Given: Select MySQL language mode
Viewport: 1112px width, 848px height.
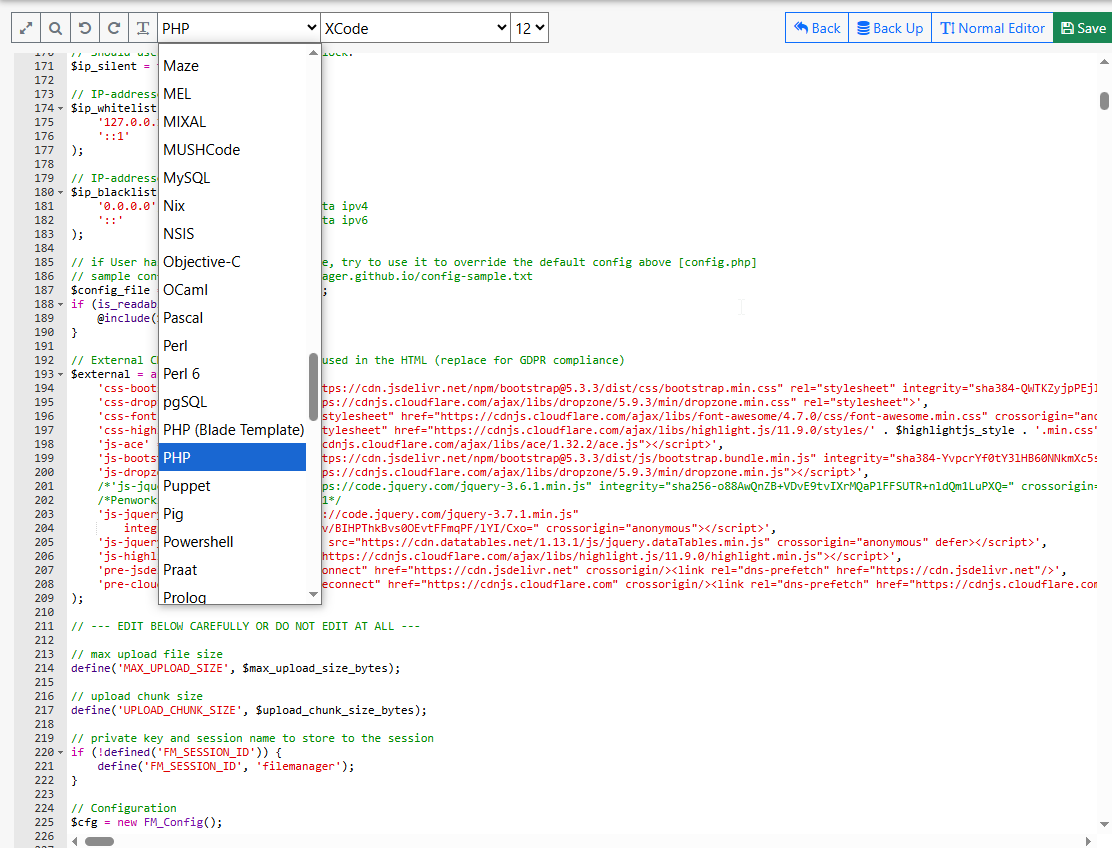Looking at the screenshot, I should (233, 178).
